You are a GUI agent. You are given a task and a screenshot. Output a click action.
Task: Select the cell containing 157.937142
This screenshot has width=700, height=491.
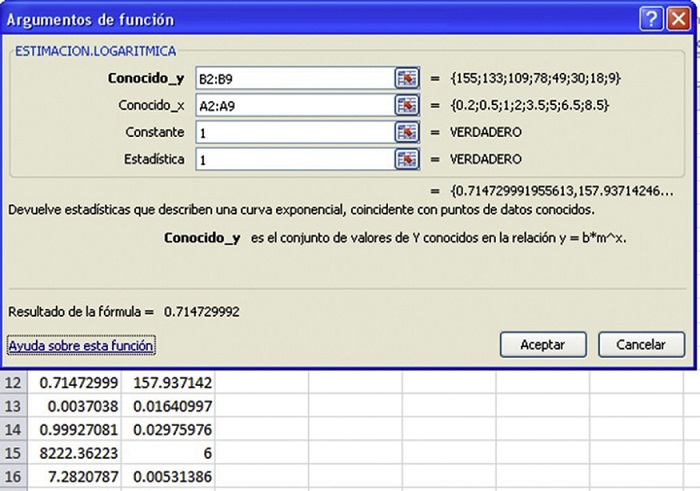tap(169, 383)
